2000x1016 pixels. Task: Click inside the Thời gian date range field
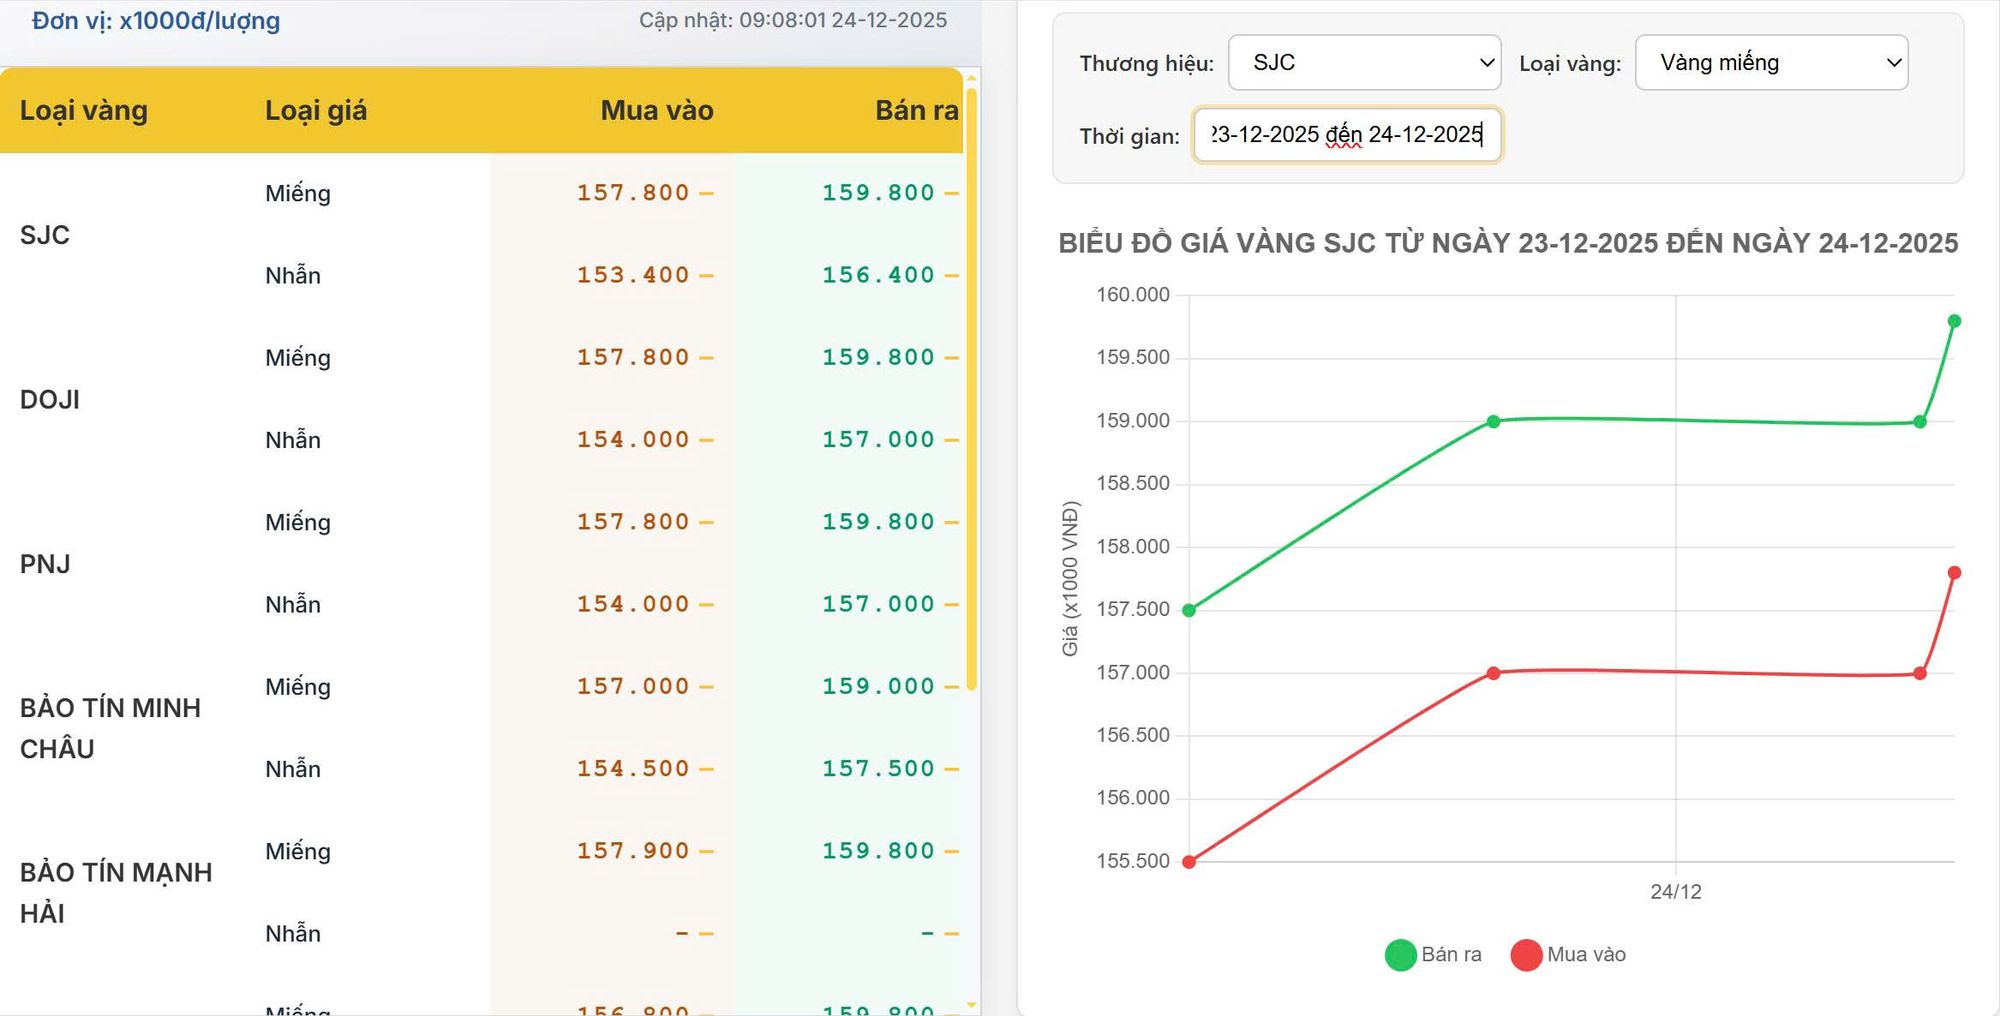1348,135
